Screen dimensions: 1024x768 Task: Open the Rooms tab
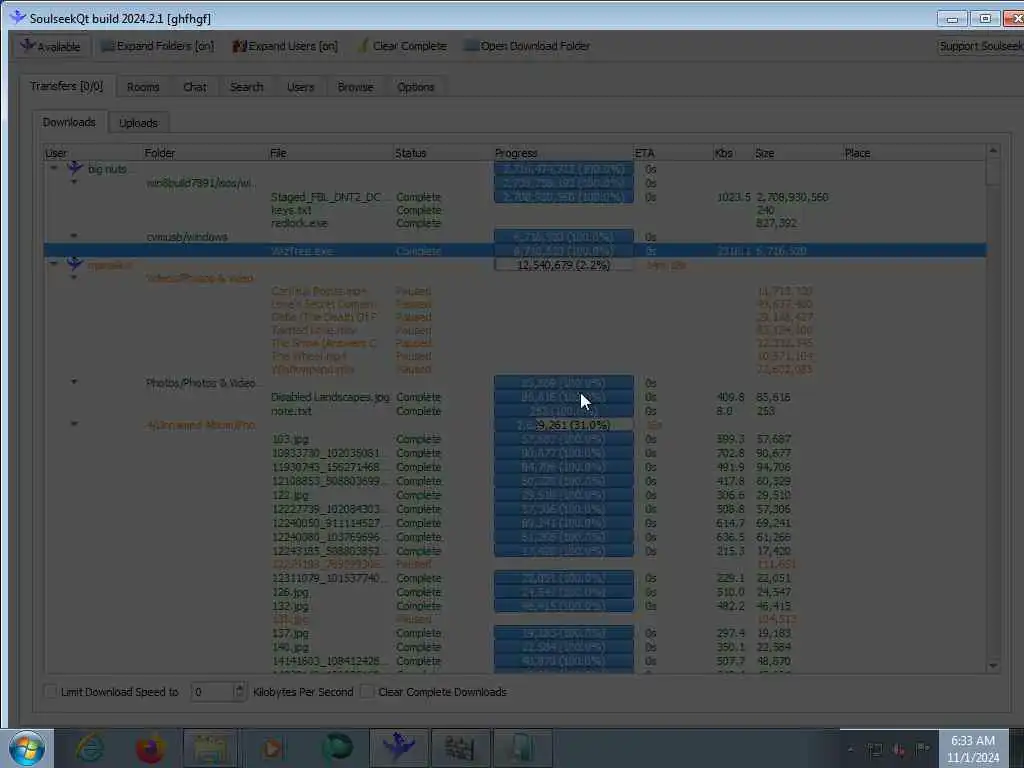tap(143, 87)
